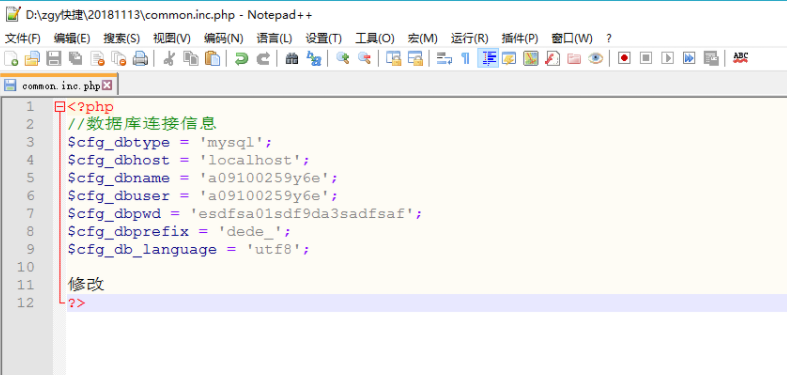Toggle the indent guide button
The image size is (787, 375).
point(488,58)
